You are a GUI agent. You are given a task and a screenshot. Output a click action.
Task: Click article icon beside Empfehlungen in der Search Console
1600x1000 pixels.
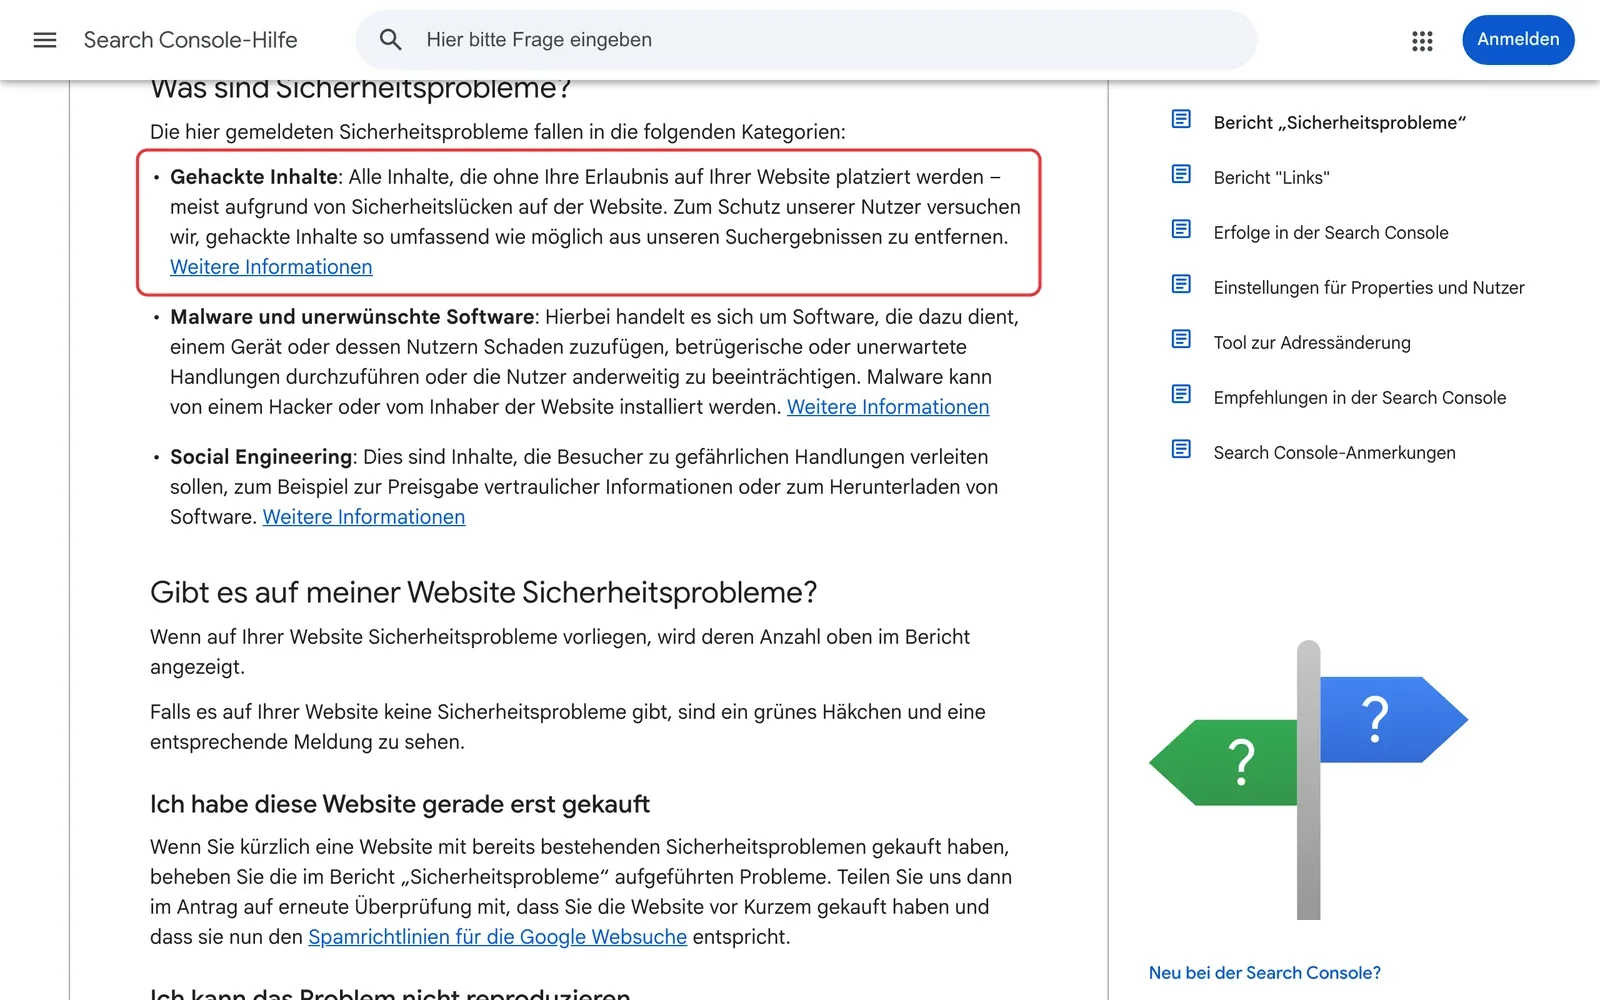pos(1181,395)
